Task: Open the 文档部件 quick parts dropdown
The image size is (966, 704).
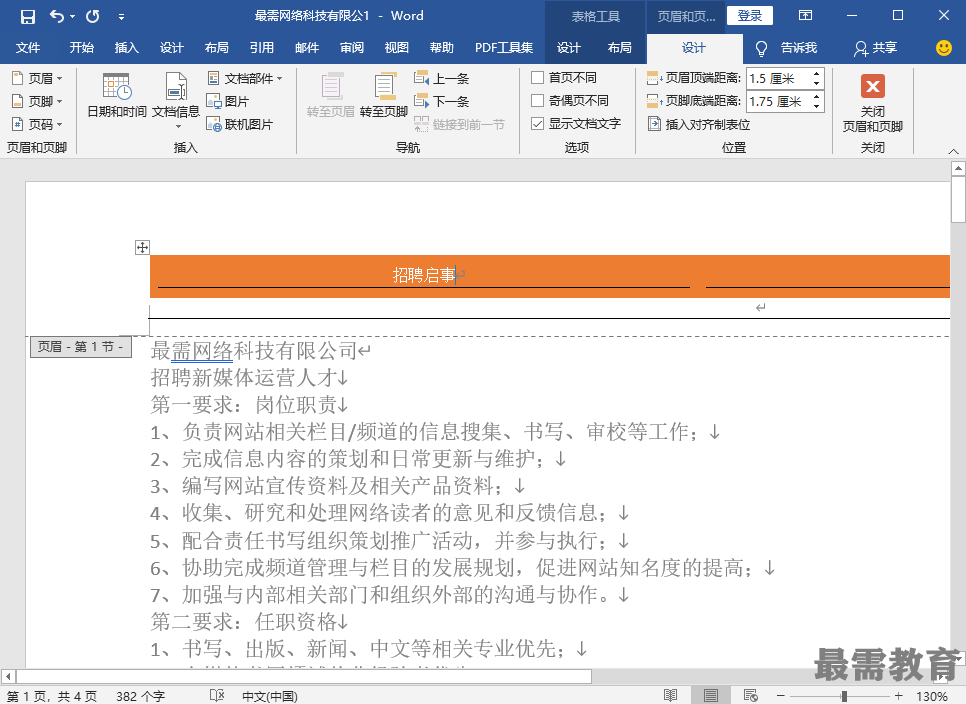Action: pos(245,78)
